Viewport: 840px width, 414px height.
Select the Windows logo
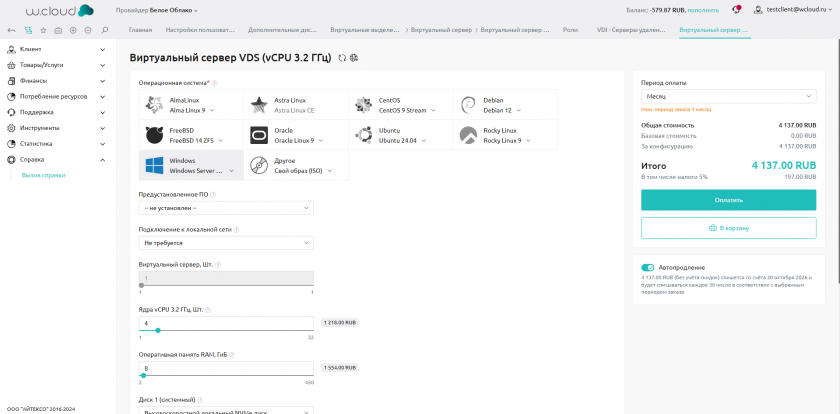[154, 165]
